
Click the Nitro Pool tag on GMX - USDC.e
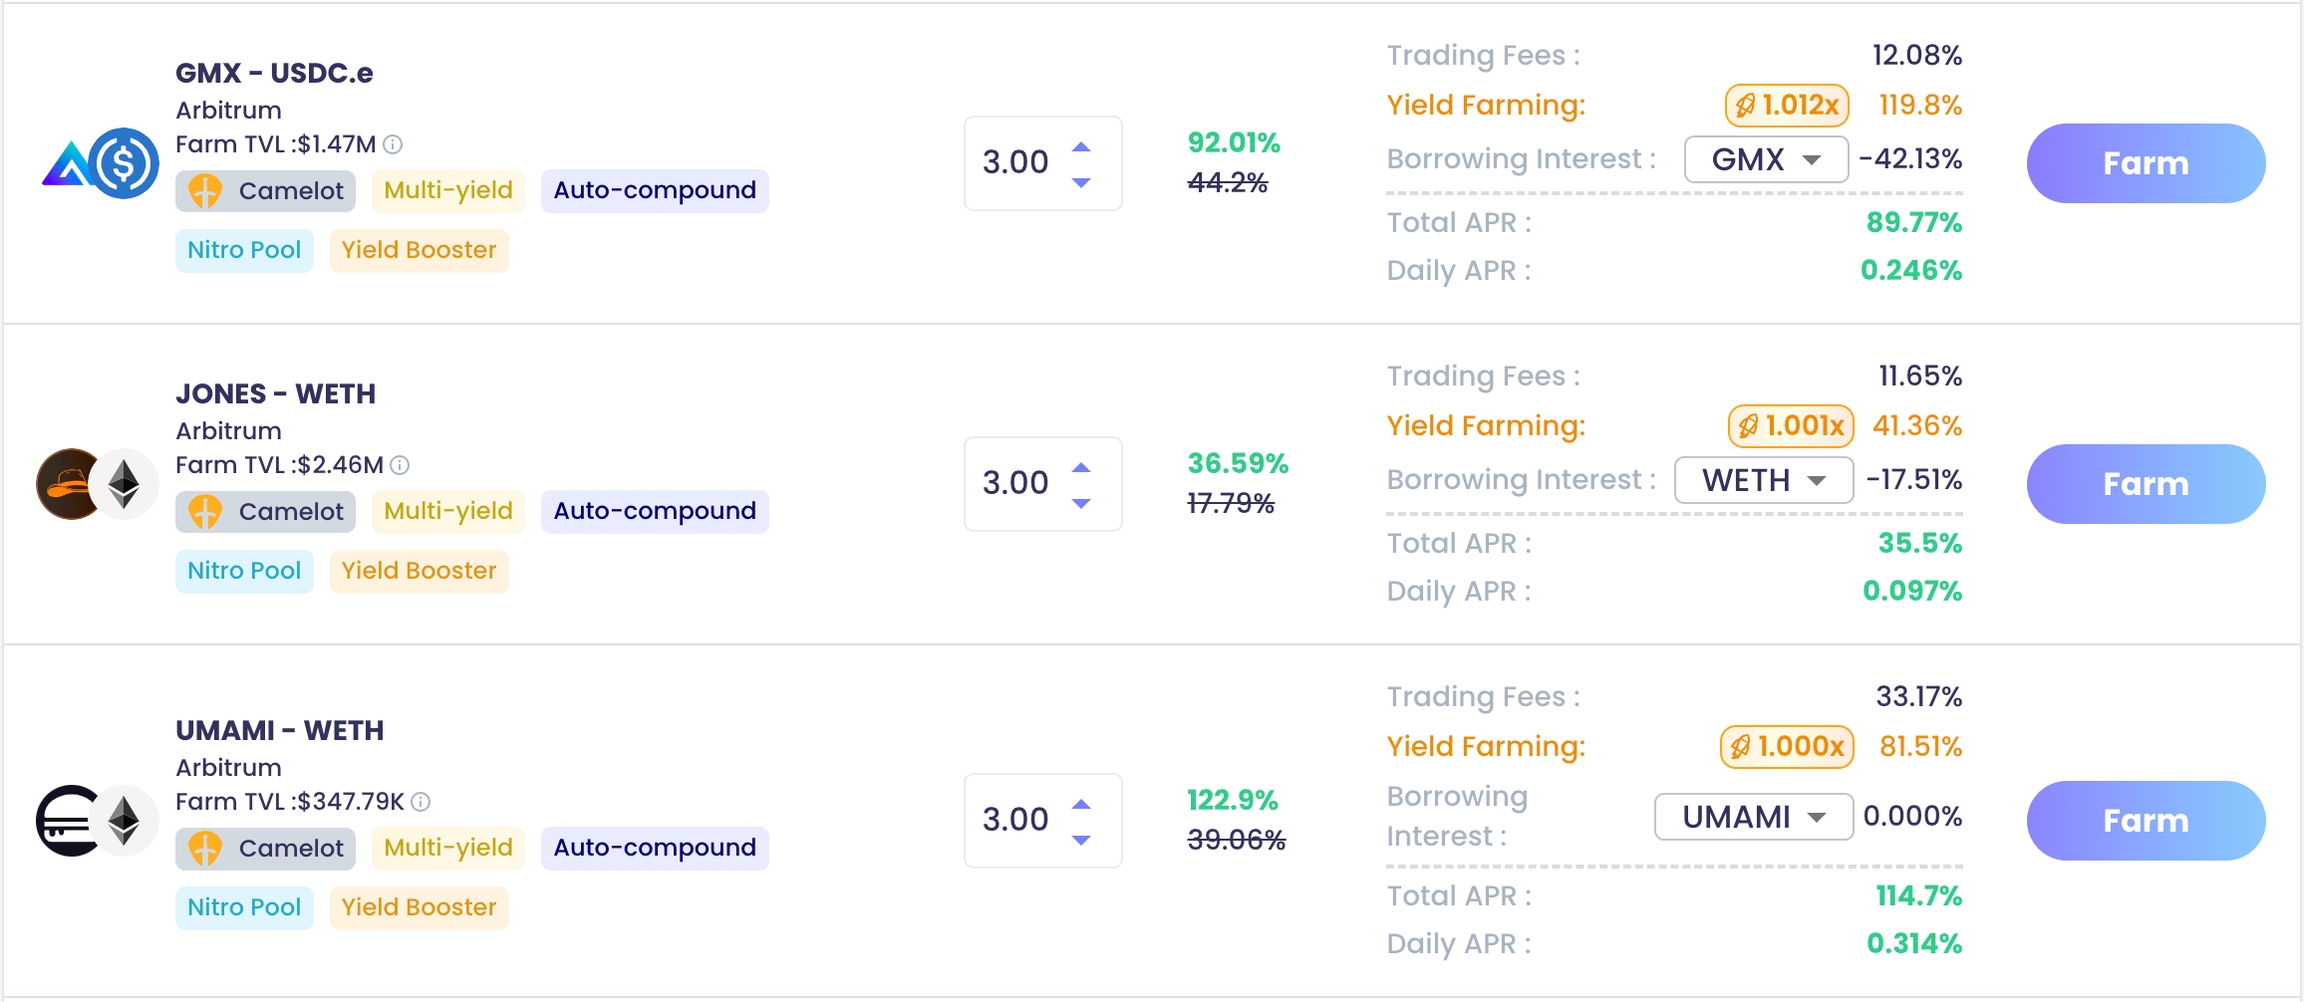[x=244, y=250]
